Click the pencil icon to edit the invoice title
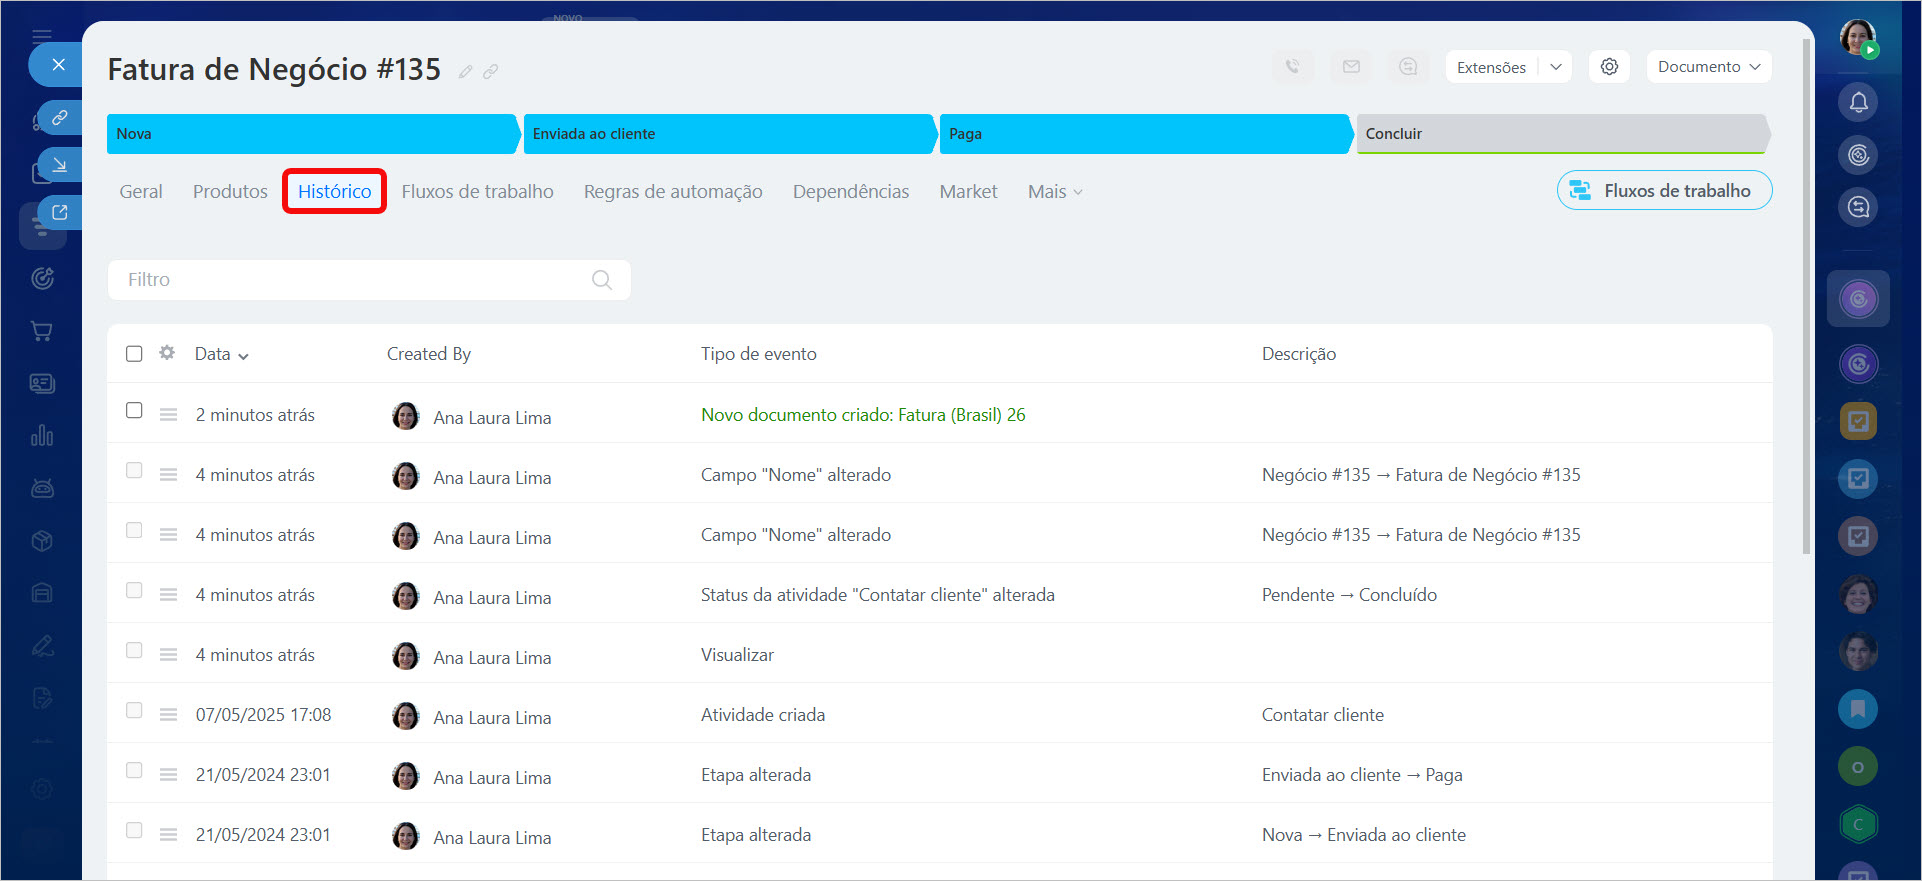1922x881 pixels. point(465,72)
